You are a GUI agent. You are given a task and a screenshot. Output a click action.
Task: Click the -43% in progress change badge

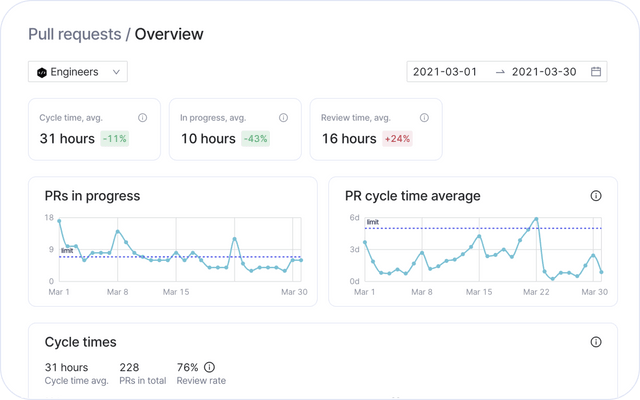(254, 139)
